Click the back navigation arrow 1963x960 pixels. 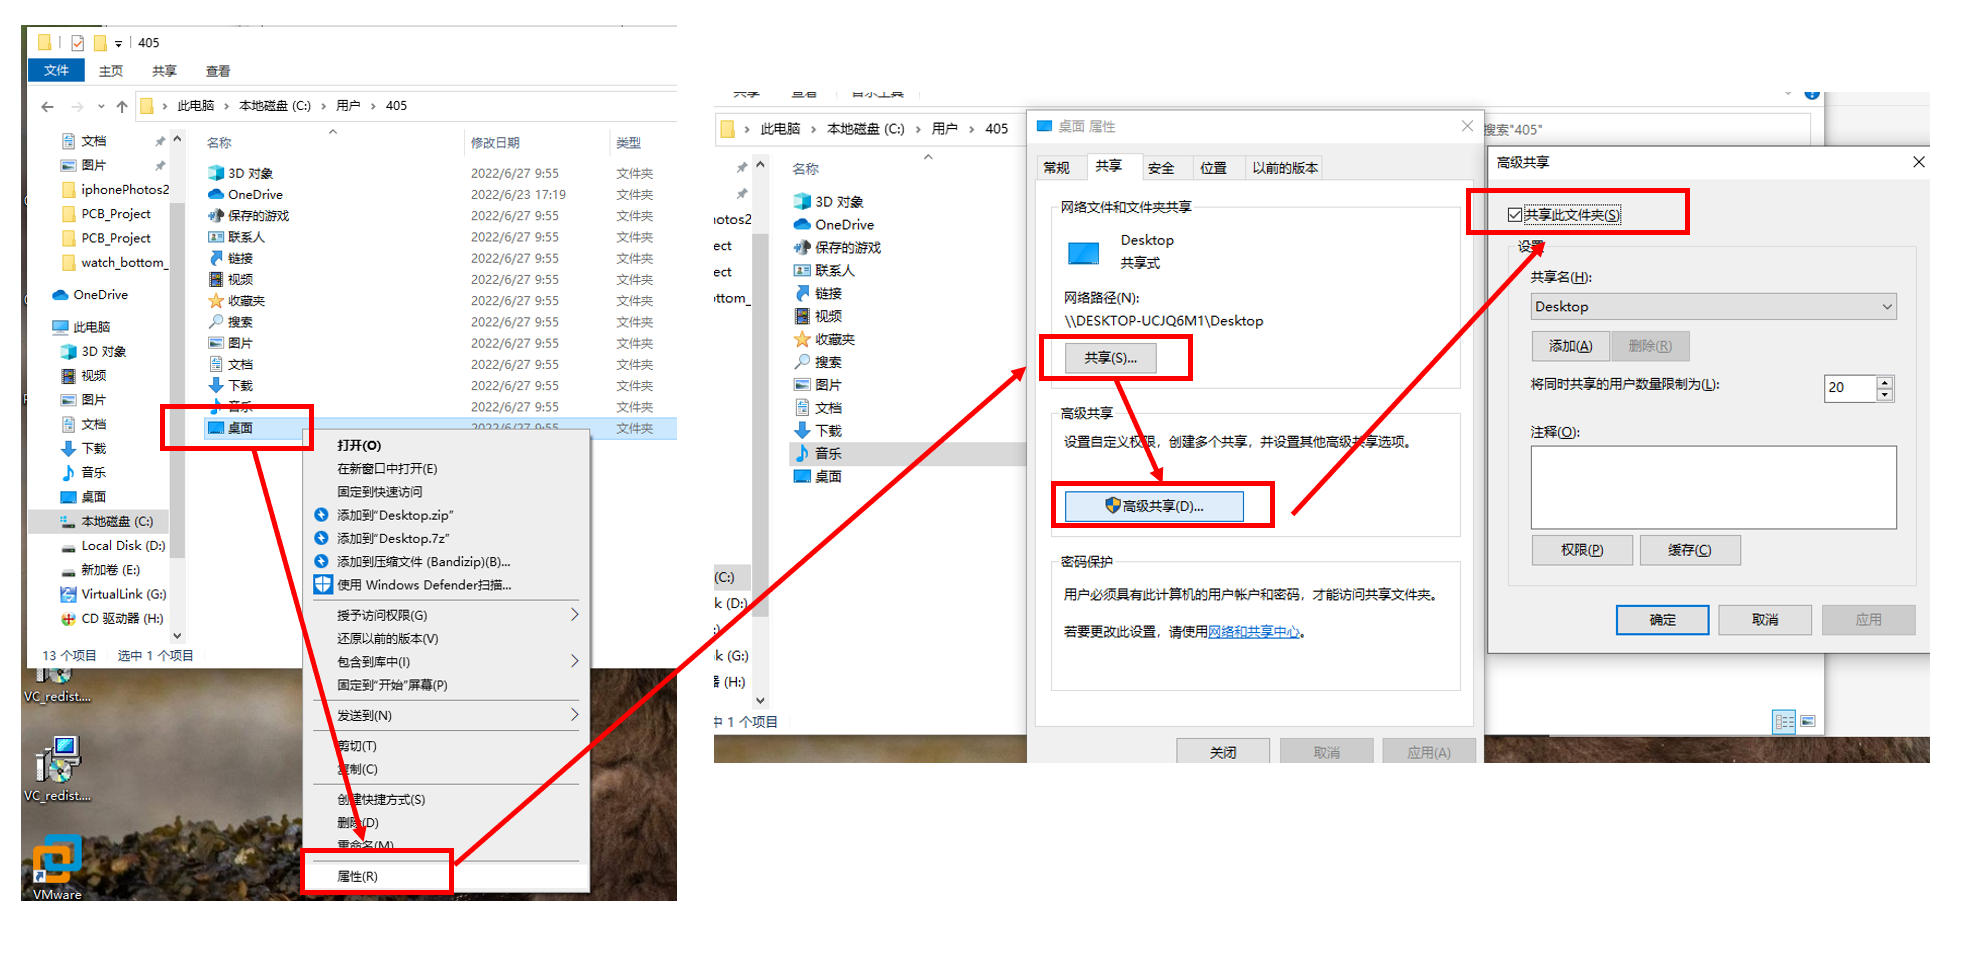pyautogui.click(x=46, y=106)
